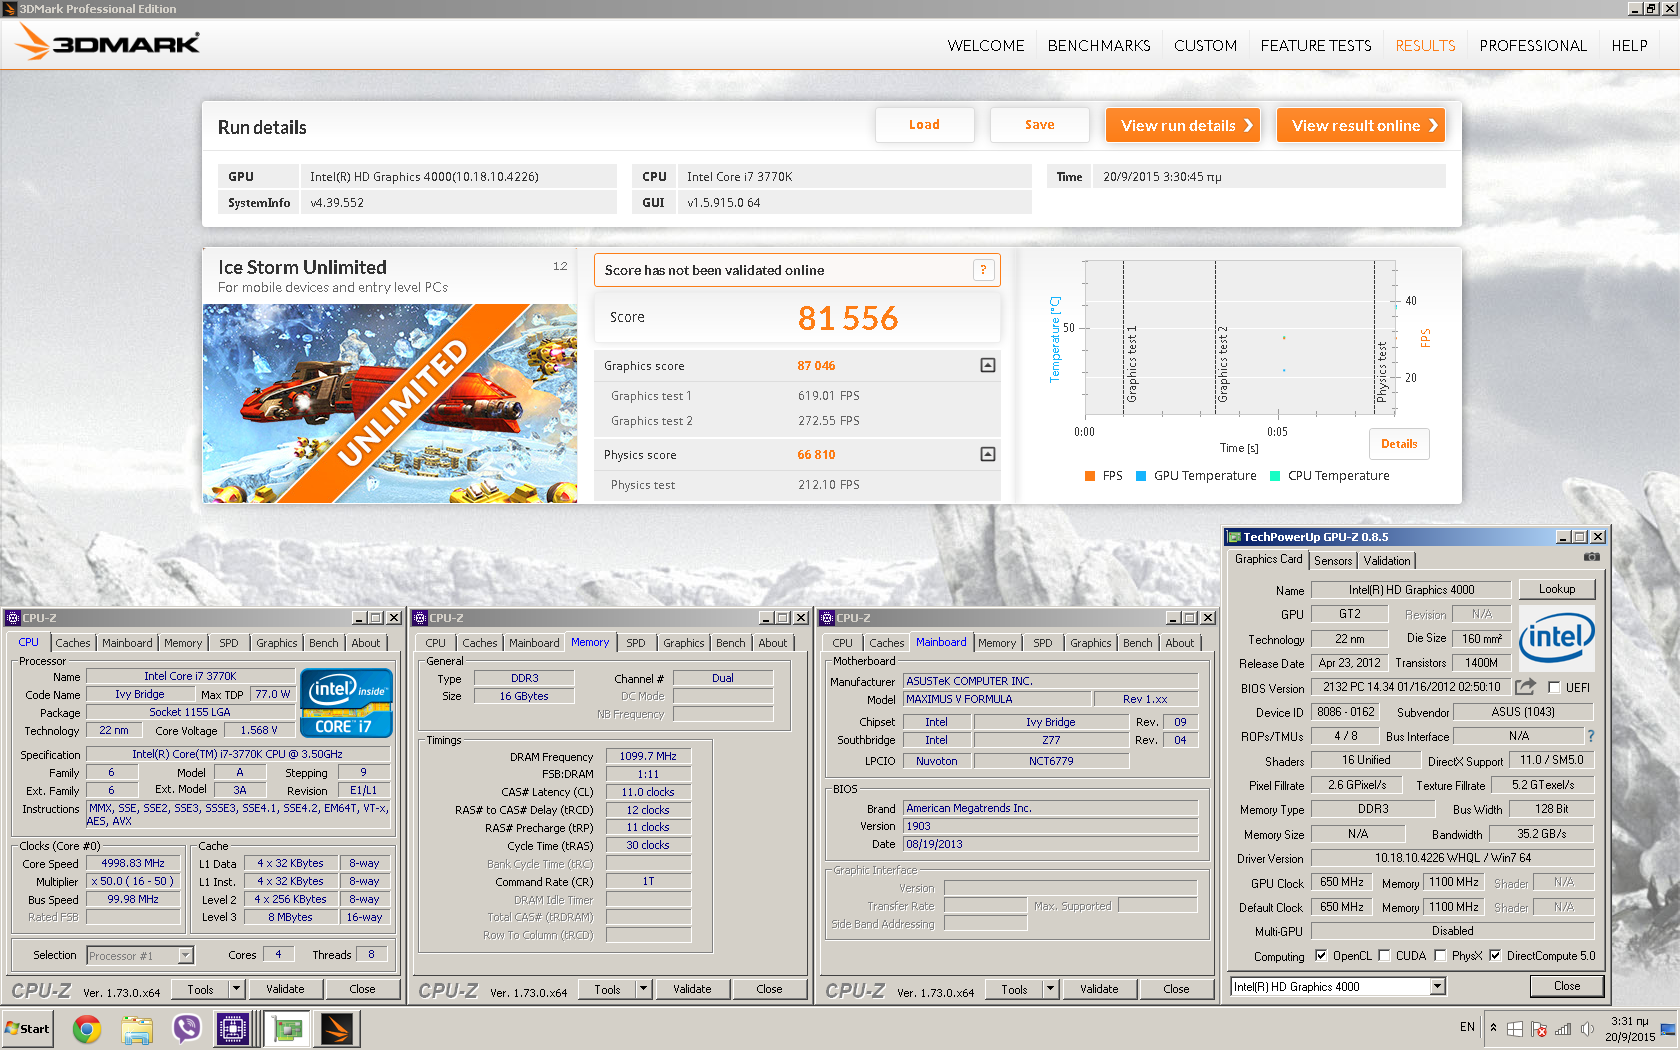Open the Tools dropdown arrow in the Mainboard tab window
Image resolution: width=1680 pixels, height=1050 pixels.
point(1051,989)
